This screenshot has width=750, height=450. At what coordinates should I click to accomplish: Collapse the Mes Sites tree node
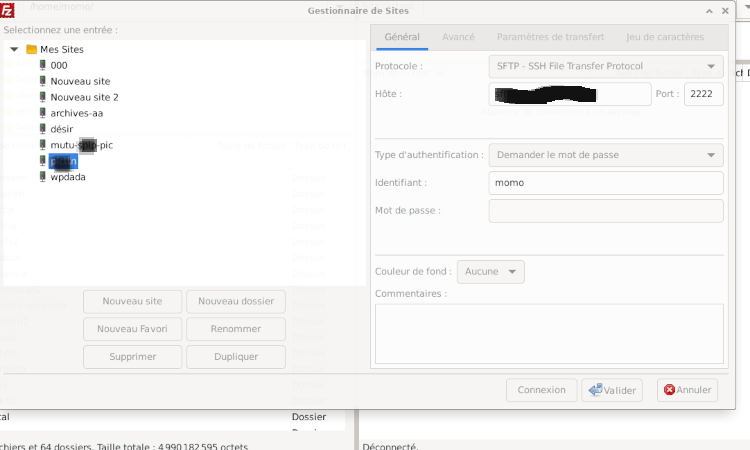tap(14, 49)
